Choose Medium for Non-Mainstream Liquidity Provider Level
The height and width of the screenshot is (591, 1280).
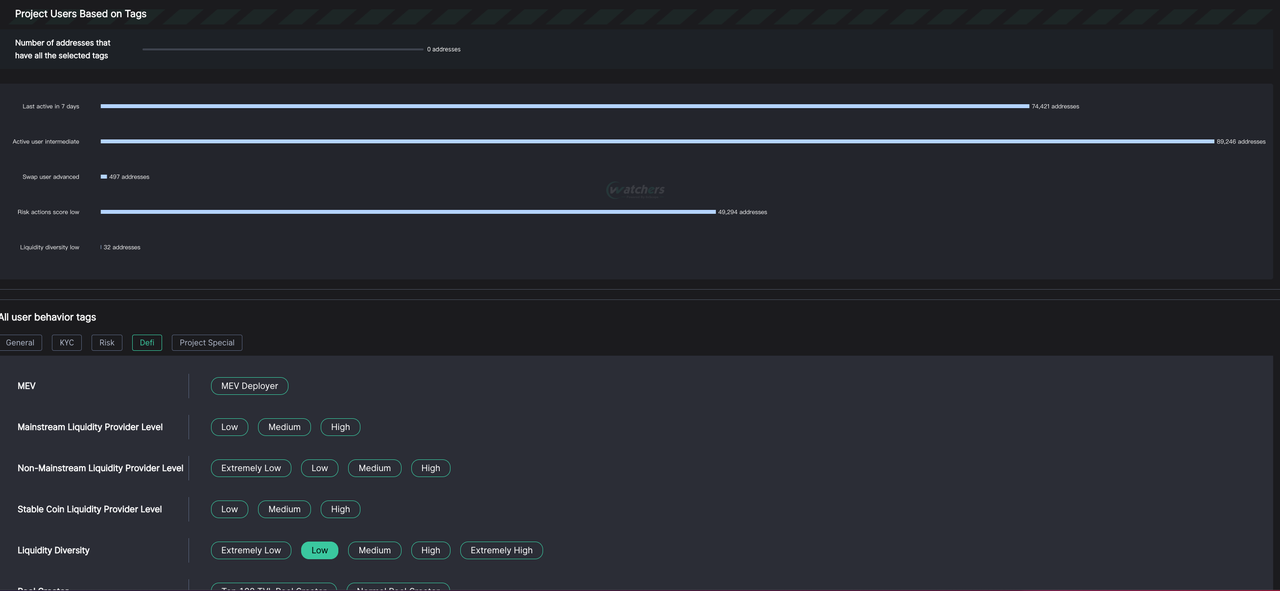tap(375, 468)
